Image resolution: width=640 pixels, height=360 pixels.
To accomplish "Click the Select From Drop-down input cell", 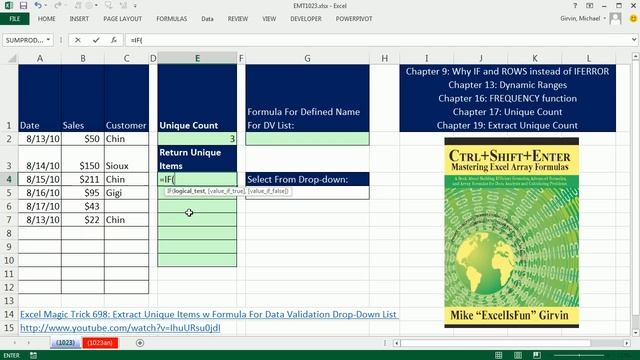I will click(x=307, y=193).
